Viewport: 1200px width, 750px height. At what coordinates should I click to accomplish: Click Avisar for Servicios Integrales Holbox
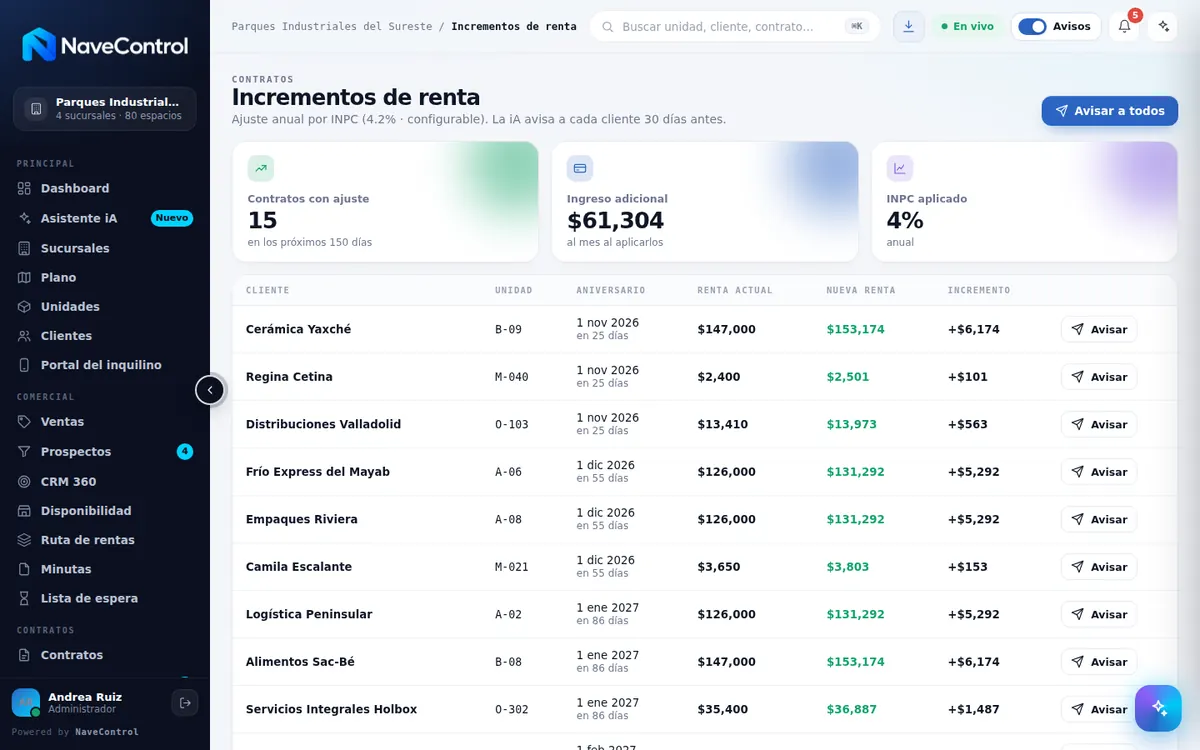point(1099,709)
